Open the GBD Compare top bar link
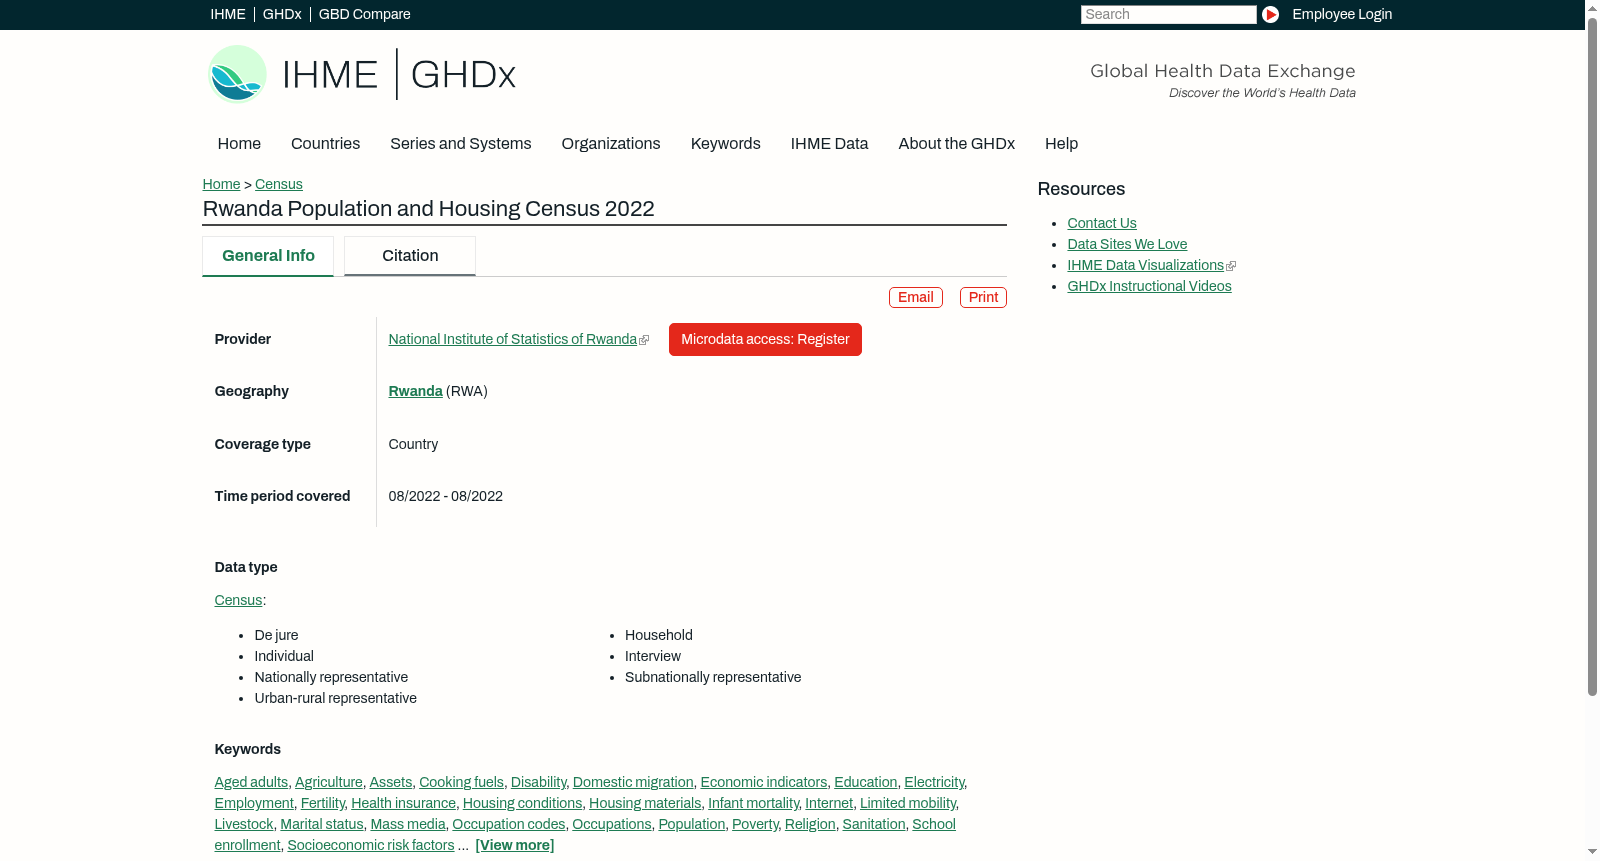Image resolution: width=1600 pixels, height=861 pixels. point(364,14)
